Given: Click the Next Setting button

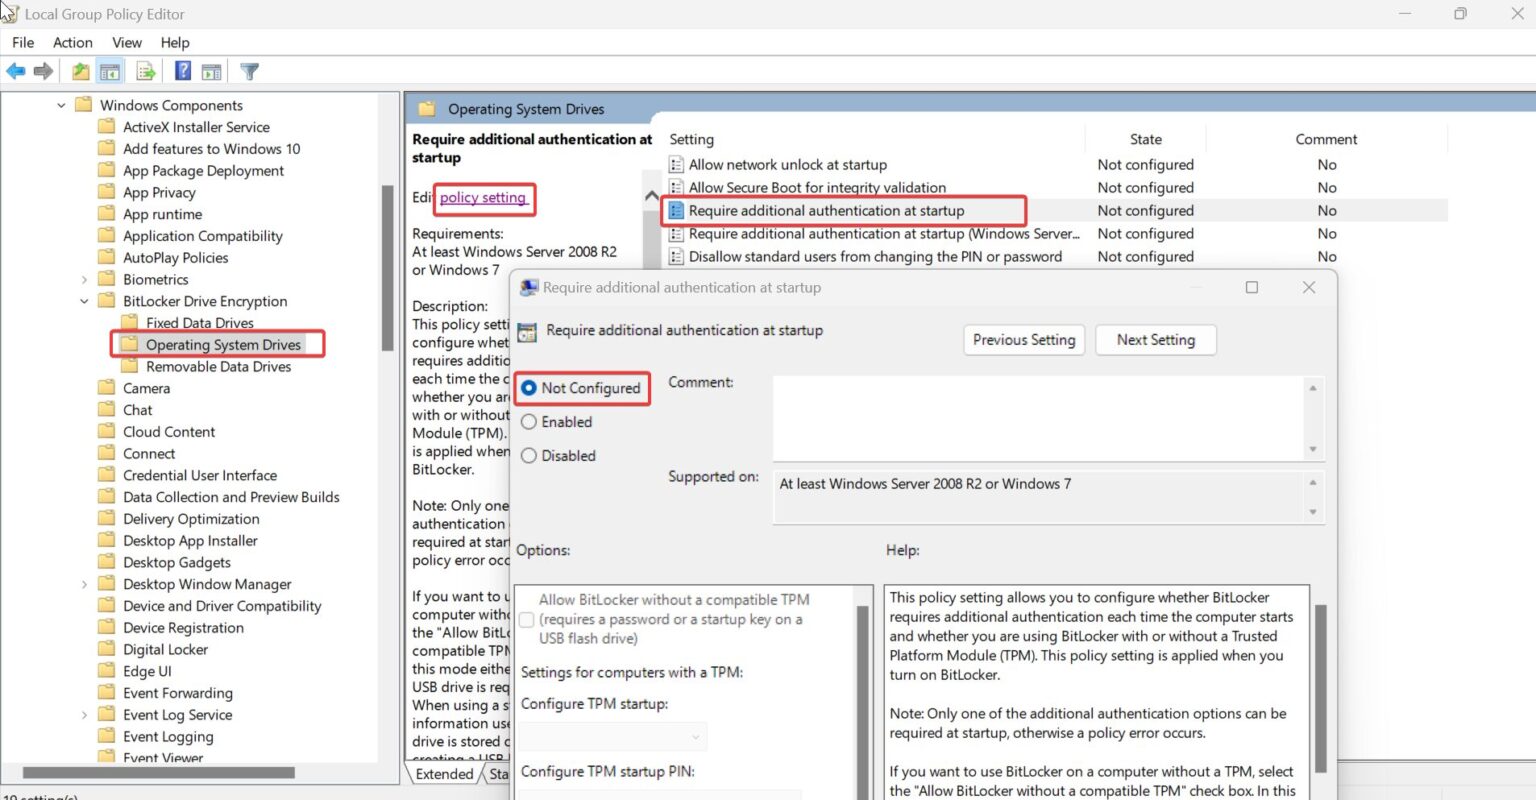Looking at the screenshot, I should [x=1155, y=340].
